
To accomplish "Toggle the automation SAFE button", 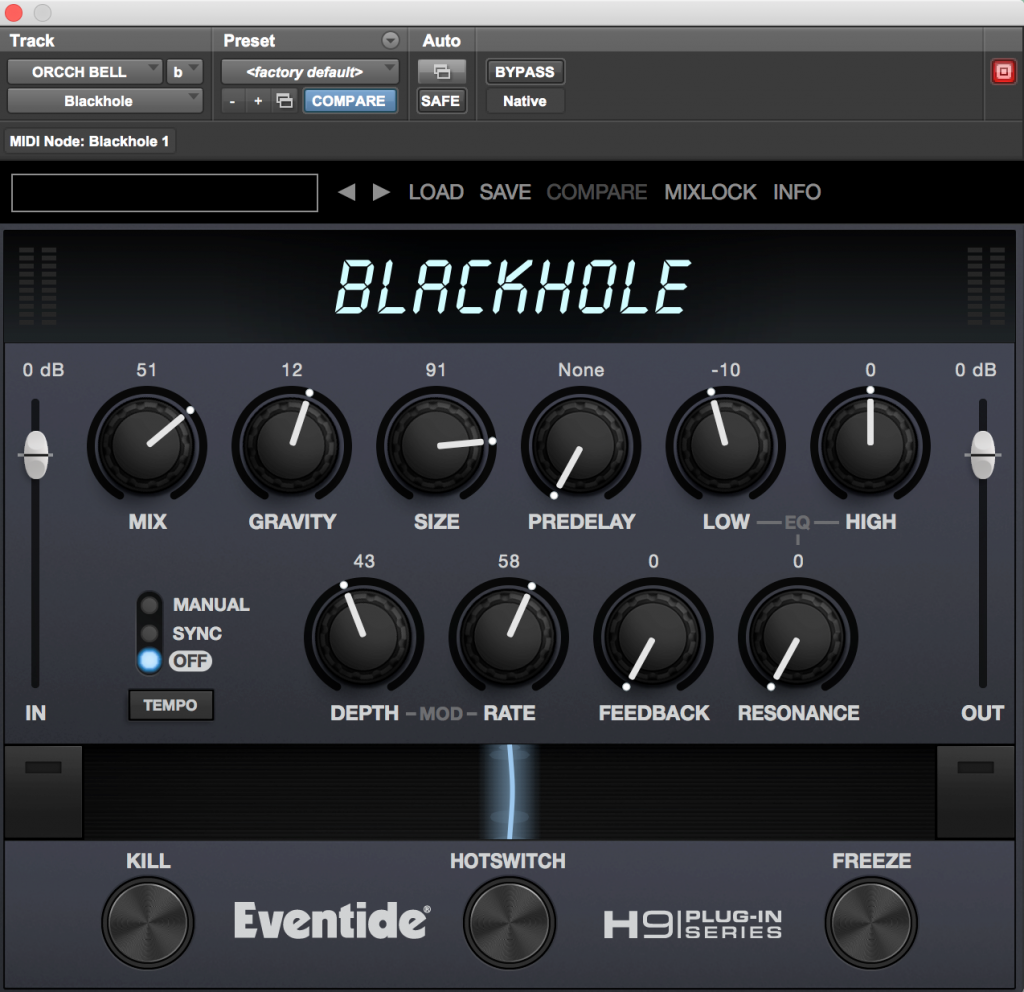I will pyautogui.click(x=441, y=101).
